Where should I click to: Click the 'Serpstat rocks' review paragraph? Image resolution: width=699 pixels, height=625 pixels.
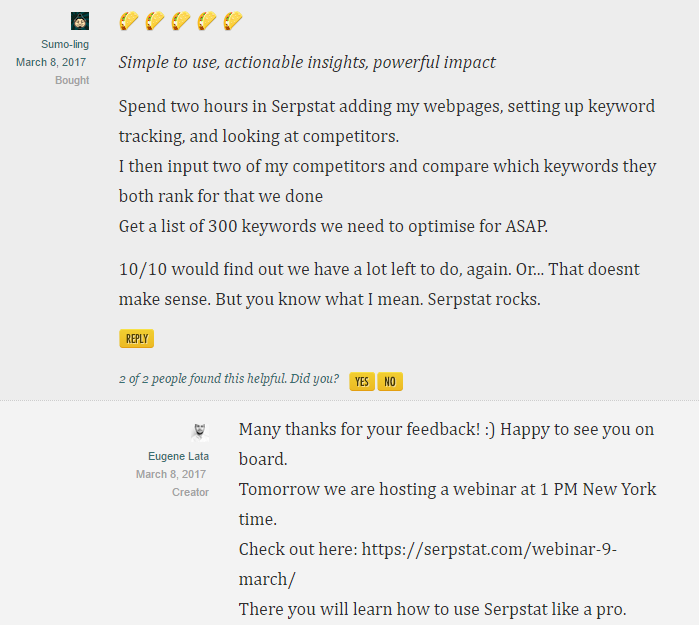[x=379, y=284]
